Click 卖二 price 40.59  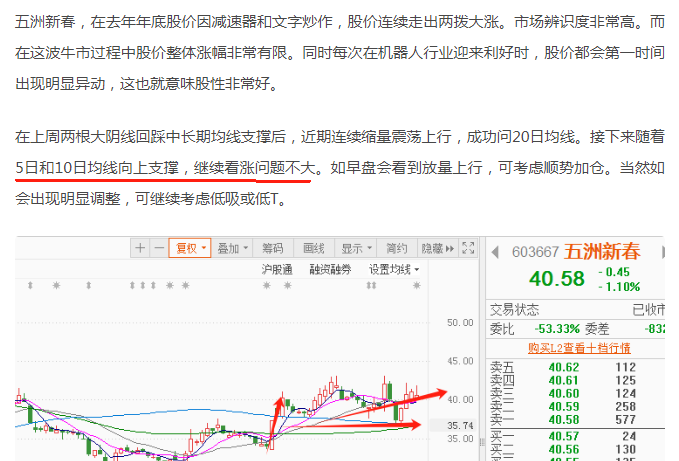(x=563, y=406)
